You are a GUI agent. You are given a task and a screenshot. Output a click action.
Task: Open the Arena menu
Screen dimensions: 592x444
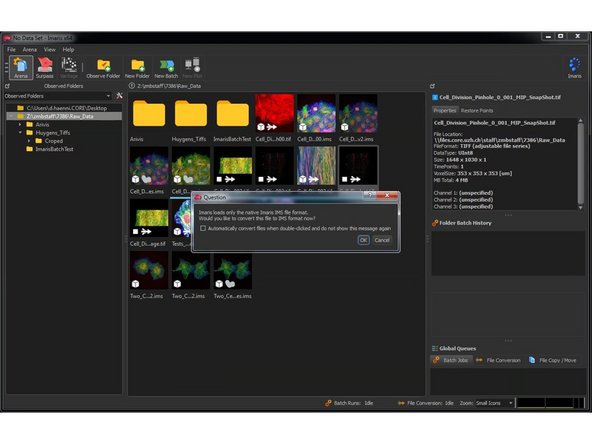click(29, 49)
